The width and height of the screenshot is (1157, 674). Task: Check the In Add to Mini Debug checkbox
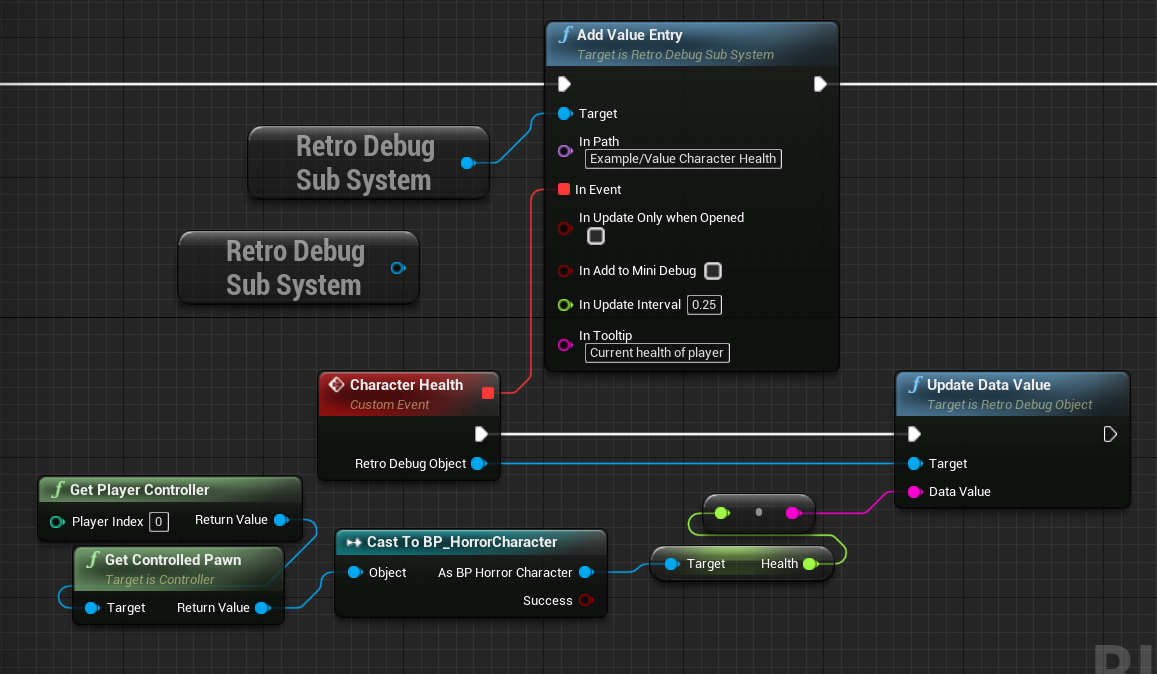click(x=713, y=271)
